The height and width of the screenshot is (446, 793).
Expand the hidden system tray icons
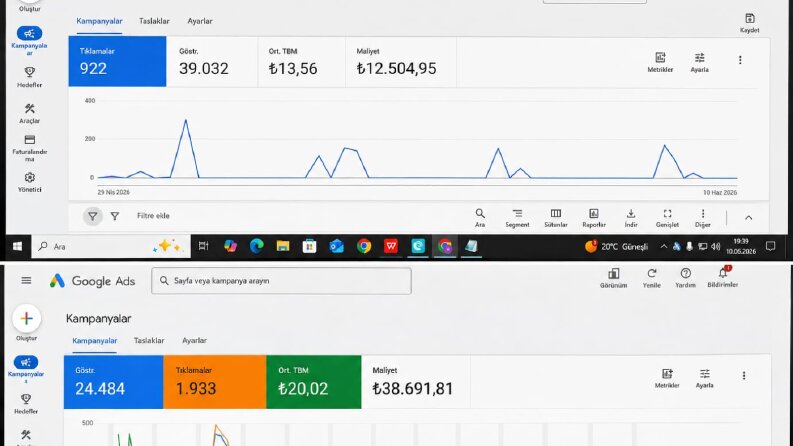coord(663,247)
